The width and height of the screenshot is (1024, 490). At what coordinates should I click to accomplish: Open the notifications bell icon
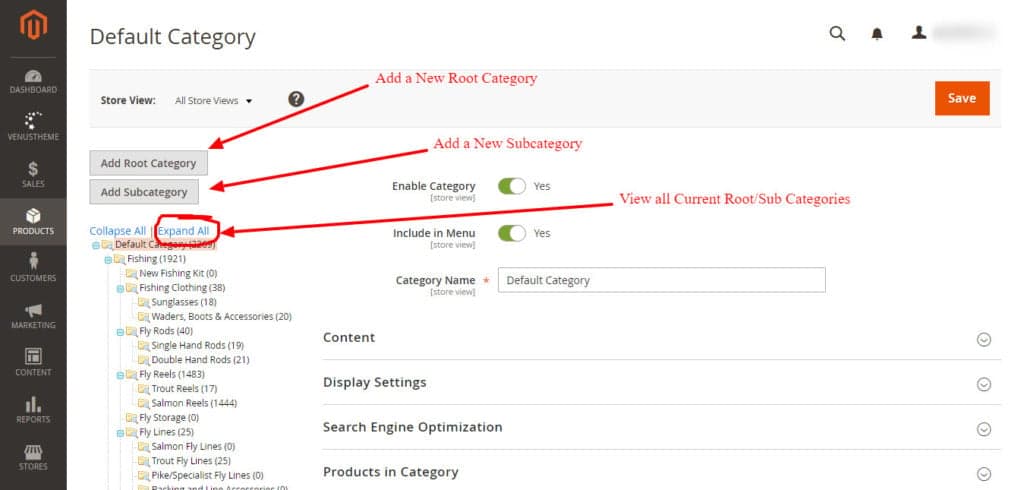[877, 34]
